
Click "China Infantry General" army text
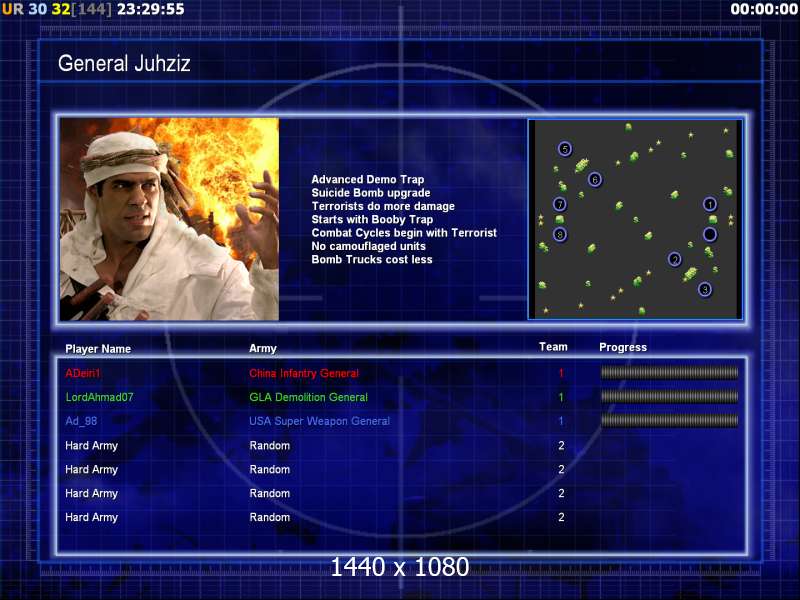(304, 373)
